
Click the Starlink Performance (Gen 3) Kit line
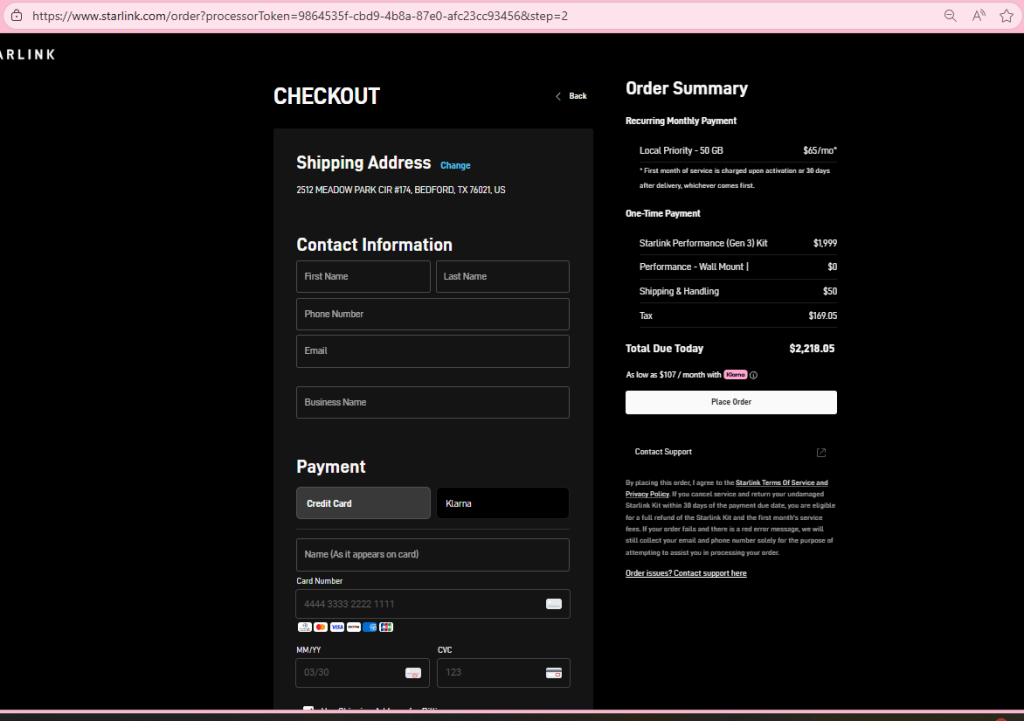click(x=738, y=243)
